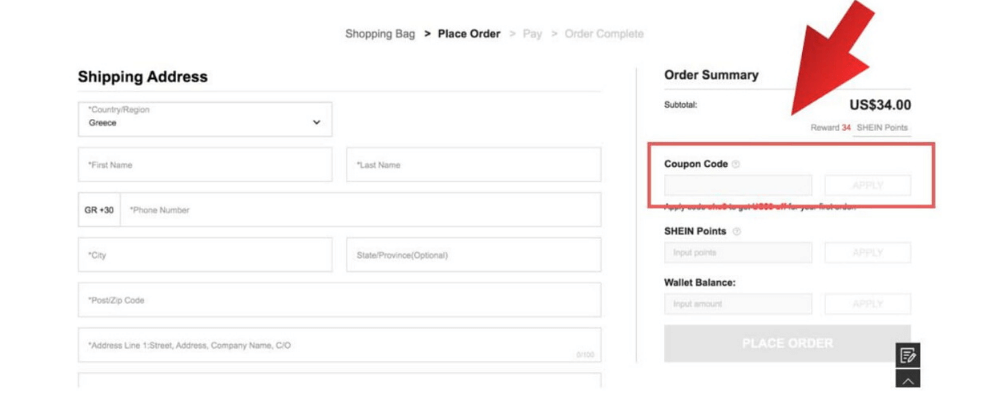Go back to Shopping Bag step
Image resolution: width=1000 pixels, height=400 pixels.
[x=380, y=34]
